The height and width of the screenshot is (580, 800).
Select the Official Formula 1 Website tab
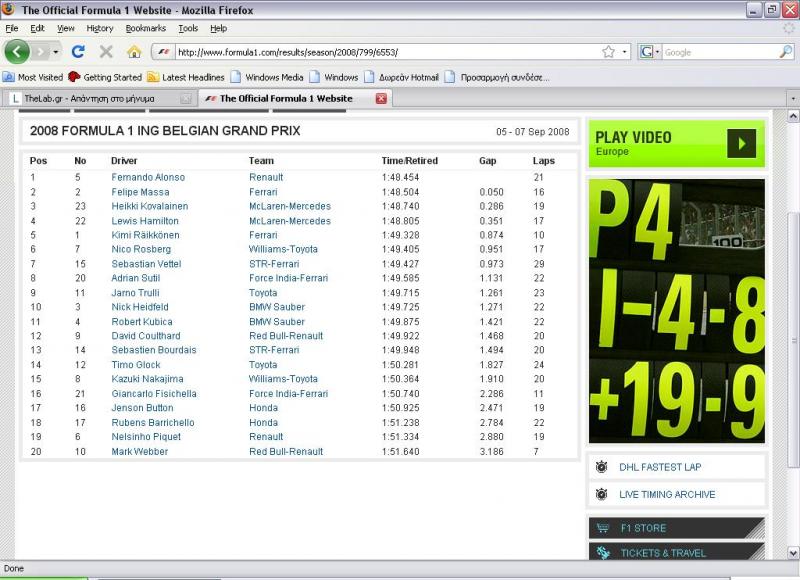click(x=294, y=98)
